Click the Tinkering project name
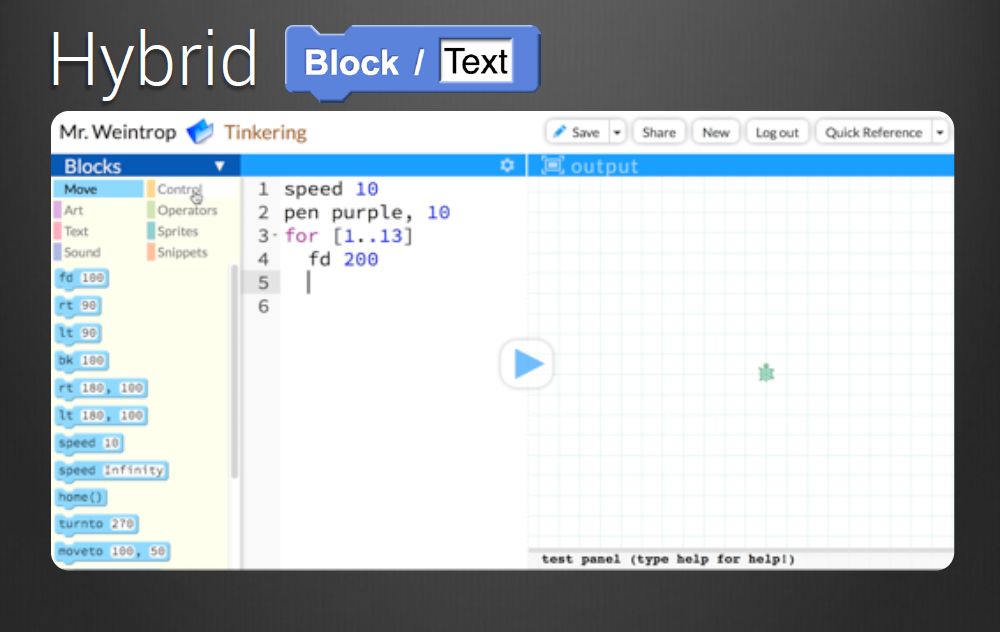Viewport: 1000px width, 632px height. click(x=265, y=133)
